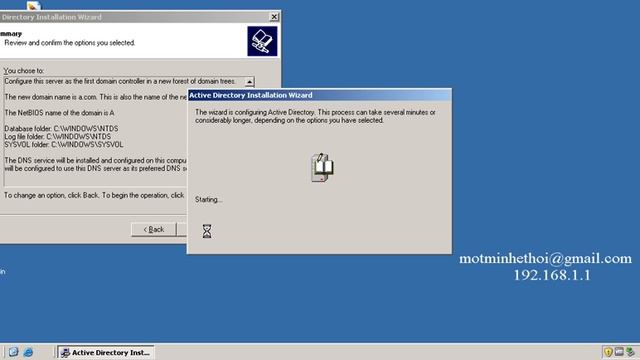Click the Active Directory book icon in progress dialog
This screenshot has width=640, height=360.
tap(322, 167)
